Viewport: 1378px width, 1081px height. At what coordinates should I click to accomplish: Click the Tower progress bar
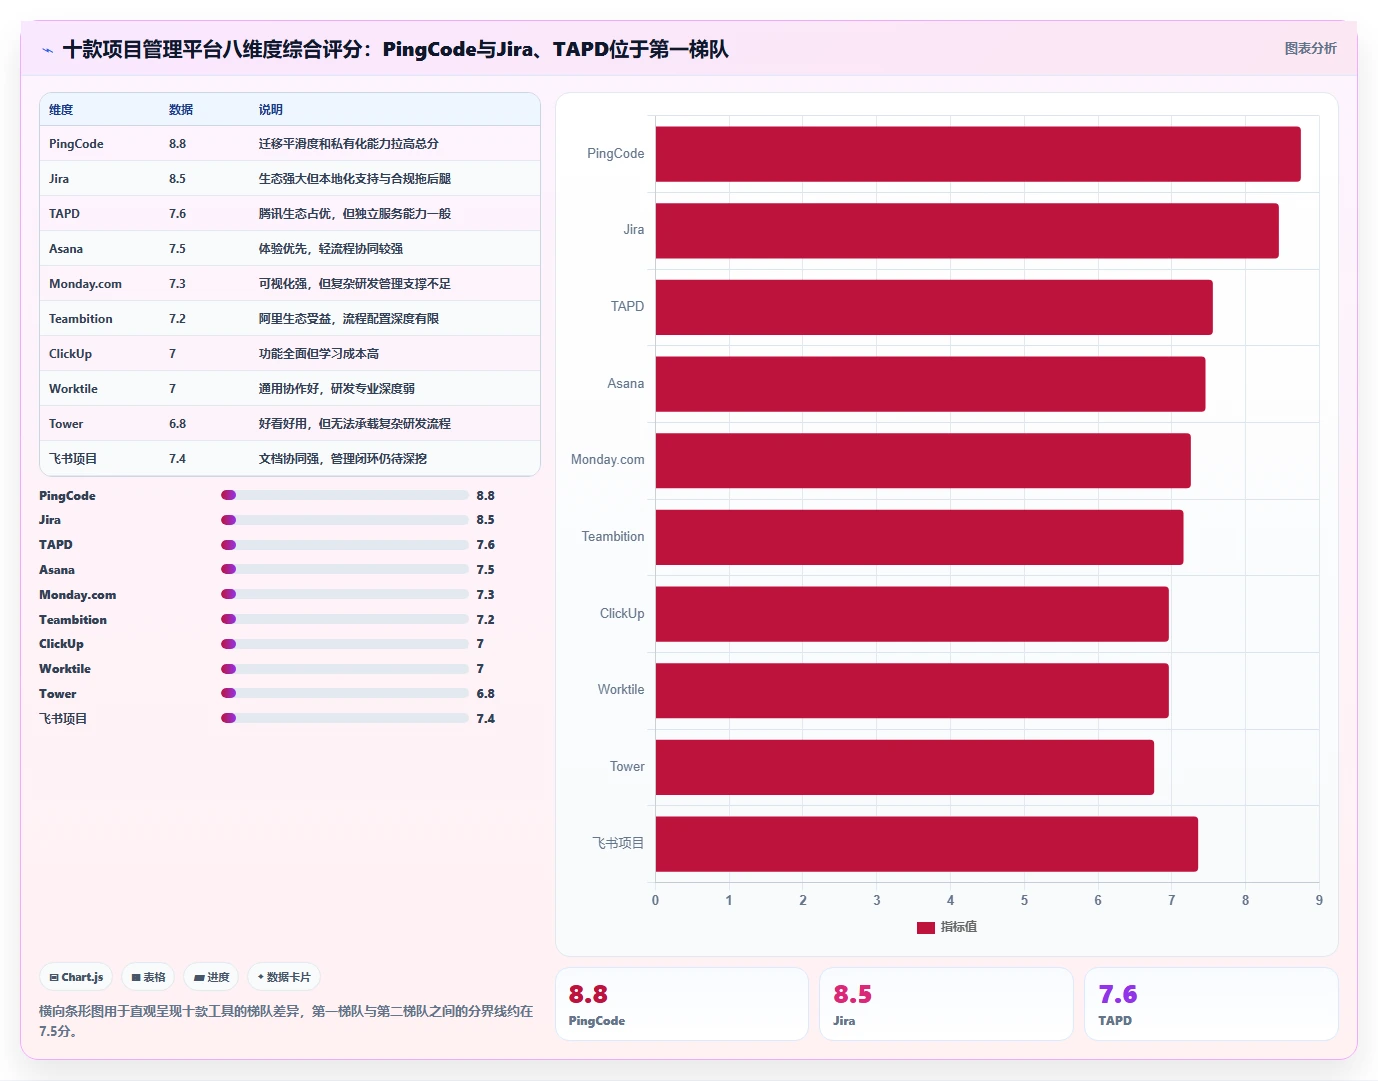pyautogui.click(x=344, y=693)
